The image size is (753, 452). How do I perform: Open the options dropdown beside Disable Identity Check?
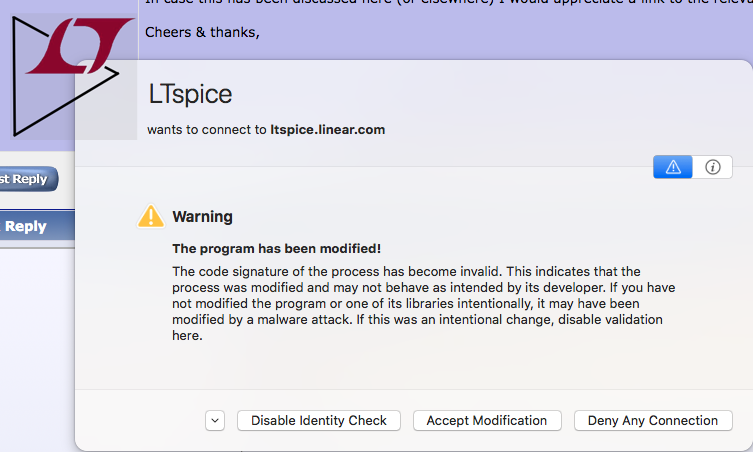click(215, 421)
